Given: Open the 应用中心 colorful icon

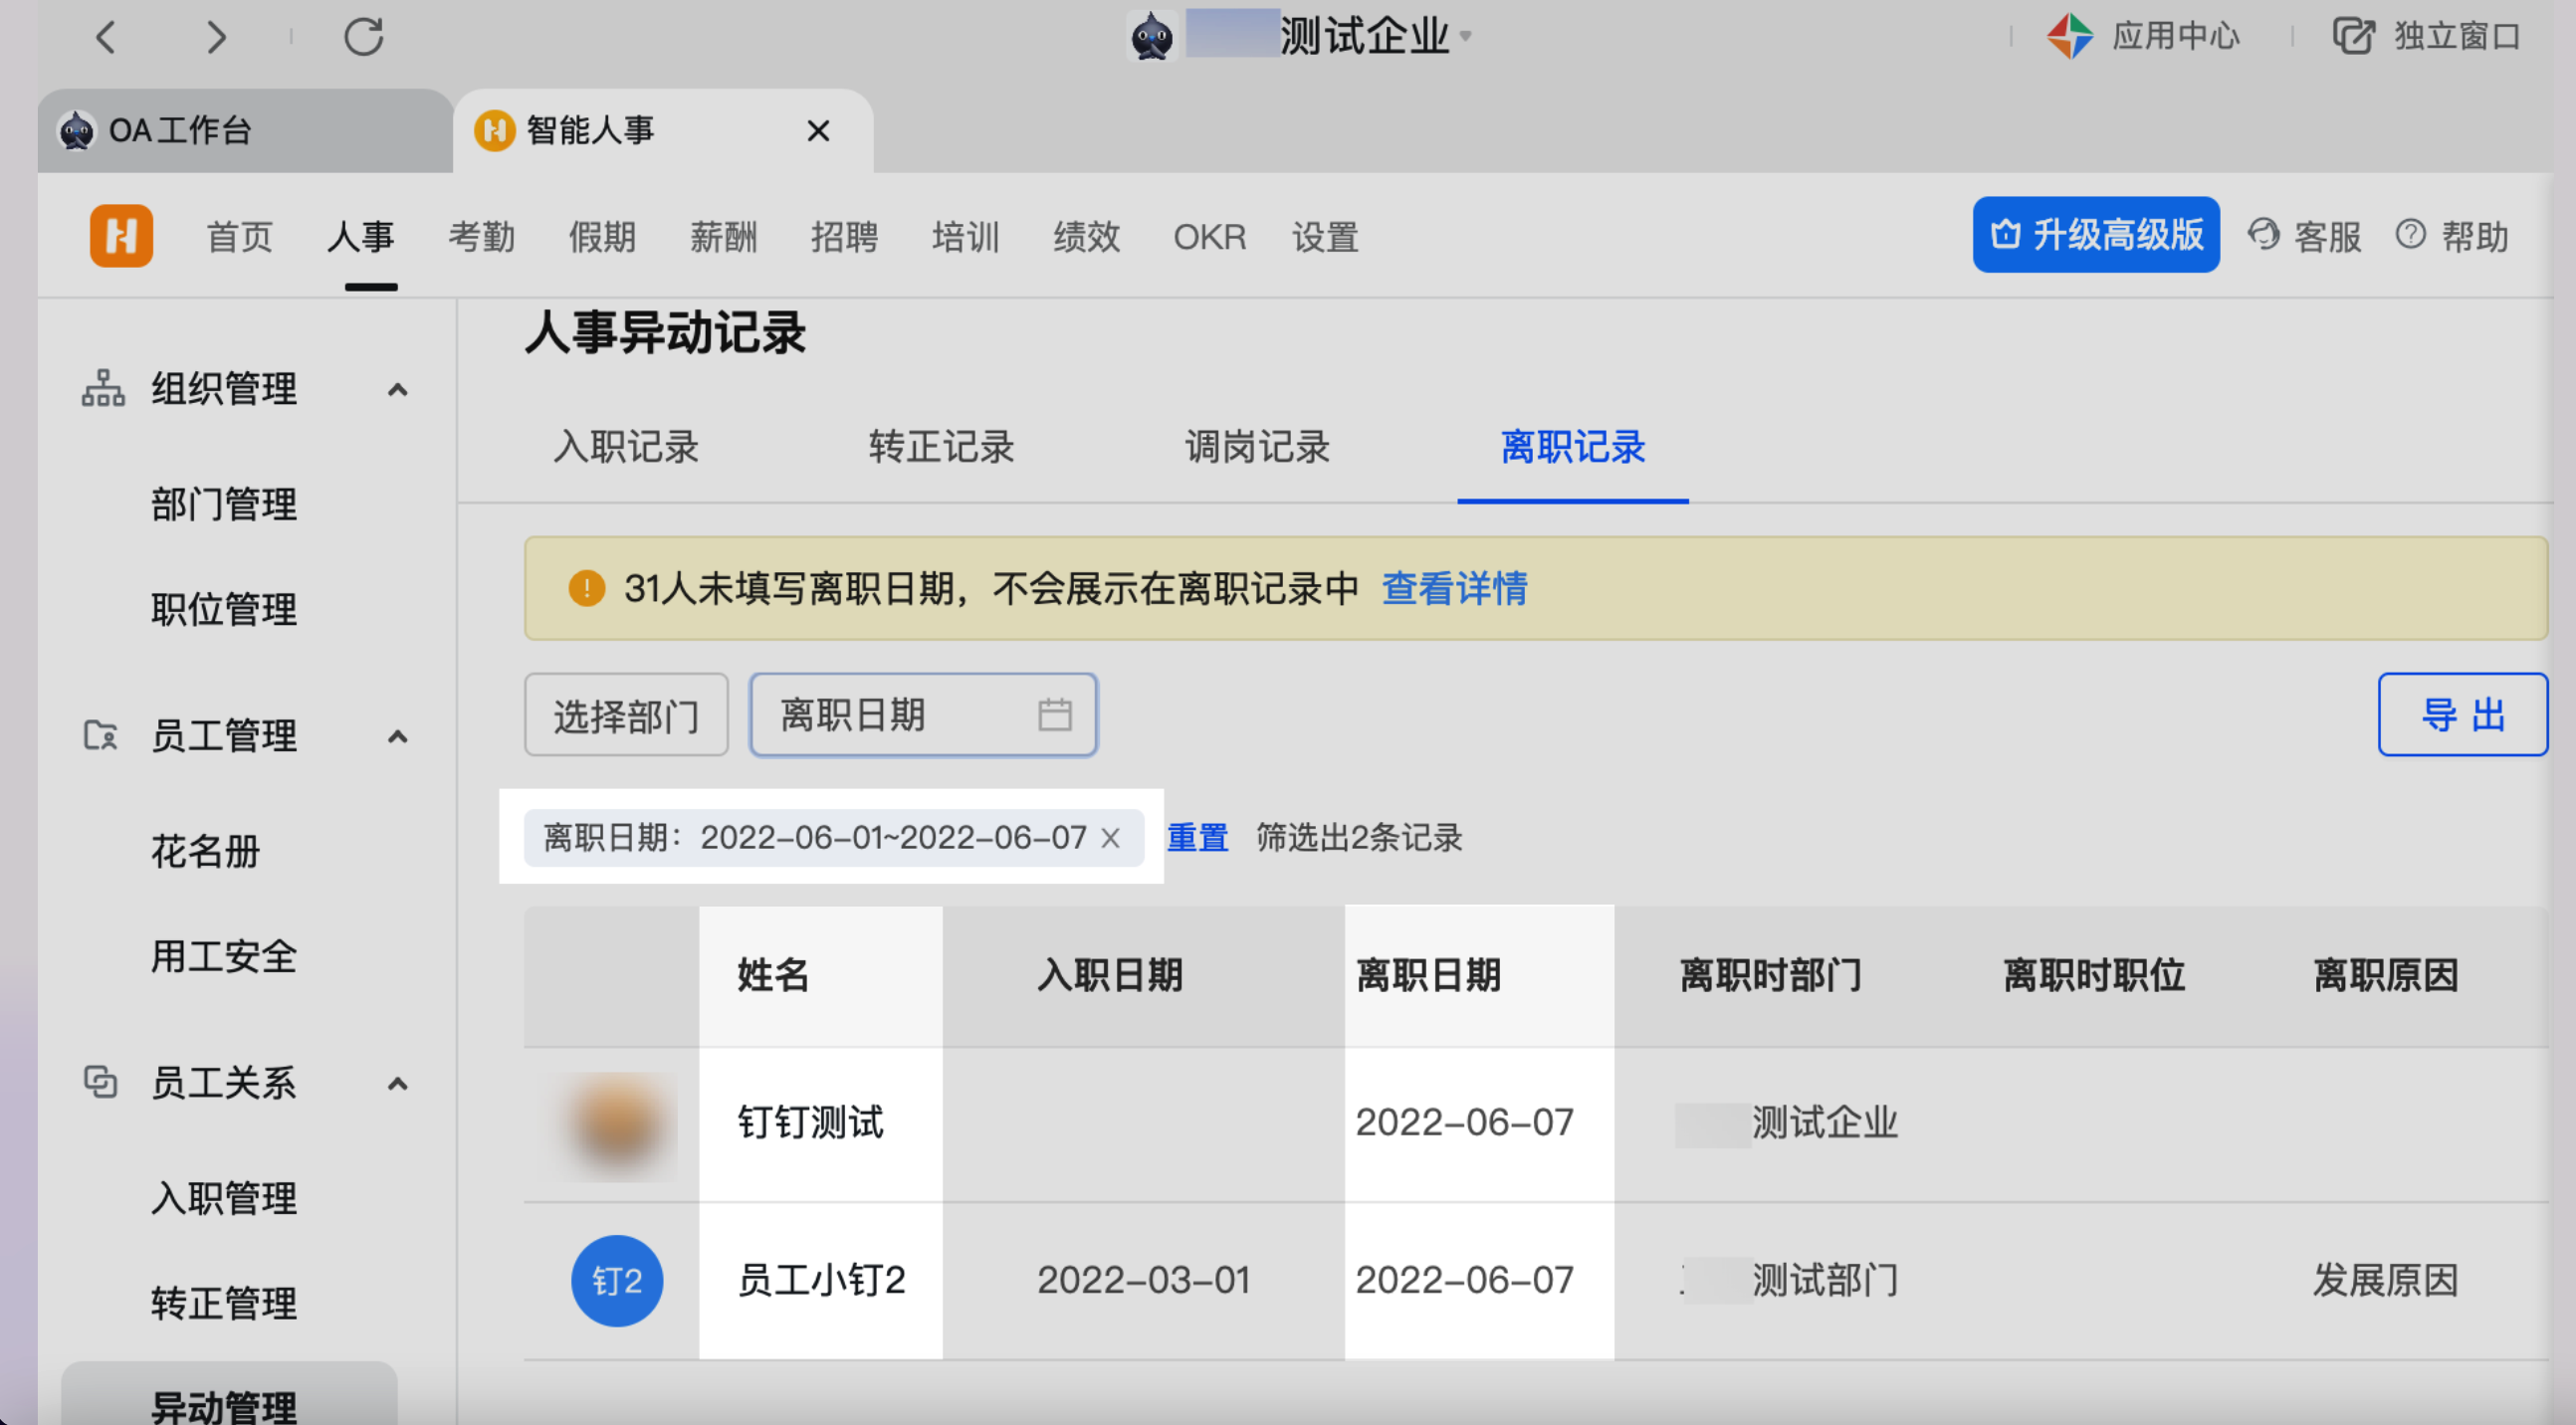Looking at the screenshot, I should pos(2069,37).
